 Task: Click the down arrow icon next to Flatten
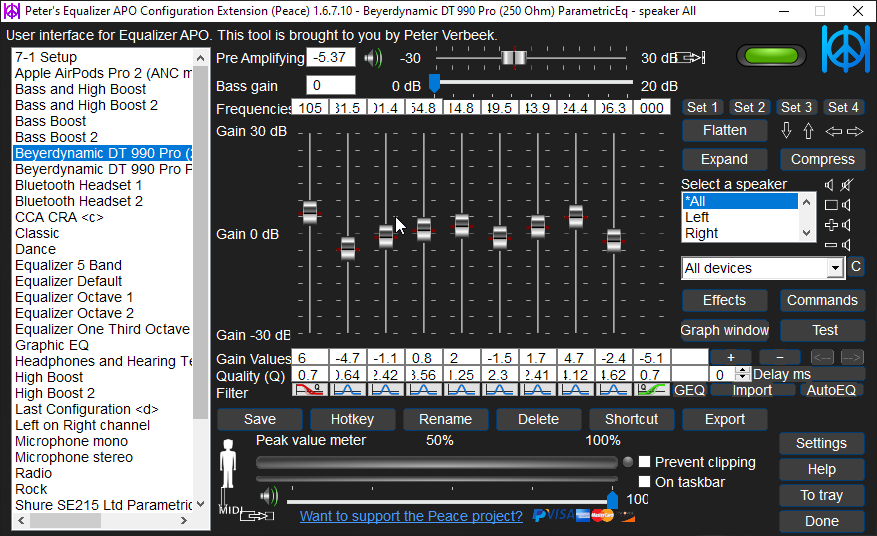tap(786, 130)
